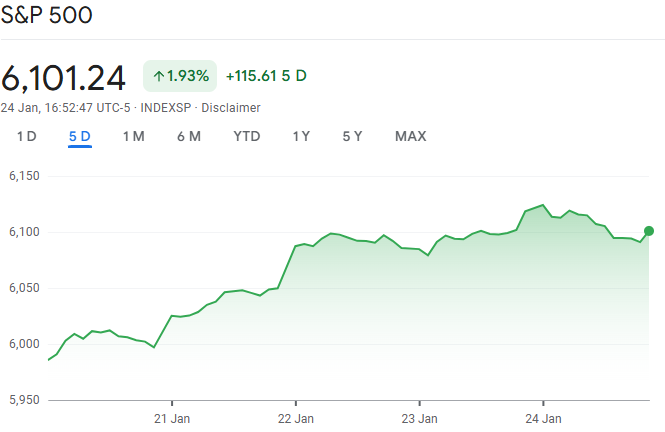665x432 pixels.
Task: Click the 24 Jan, 16:52:47 UTC-5 timestamp
Action: tap(65, 108)
